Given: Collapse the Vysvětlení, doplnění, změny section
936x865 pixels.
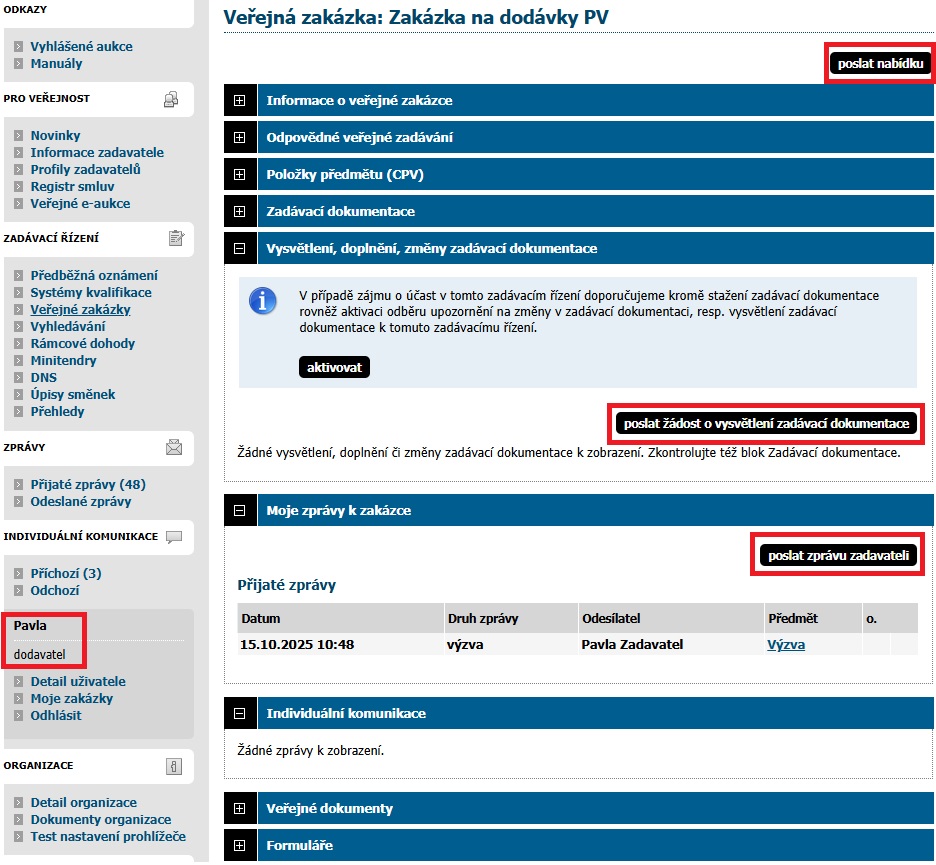Looking at the screenshot, I should click(x=239, y=249).
